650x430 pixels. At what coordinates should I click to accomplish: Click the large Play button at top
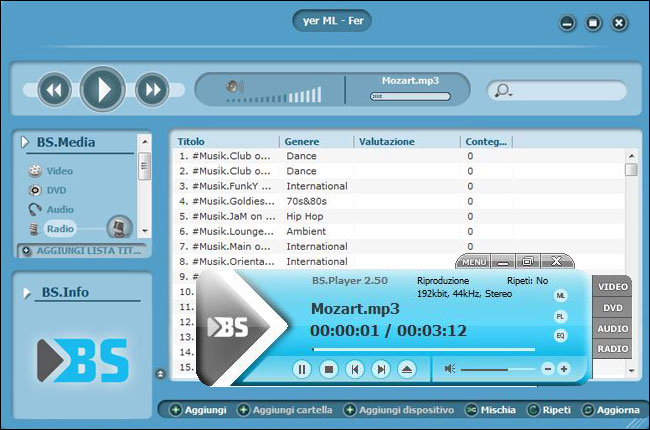(102, 90)
